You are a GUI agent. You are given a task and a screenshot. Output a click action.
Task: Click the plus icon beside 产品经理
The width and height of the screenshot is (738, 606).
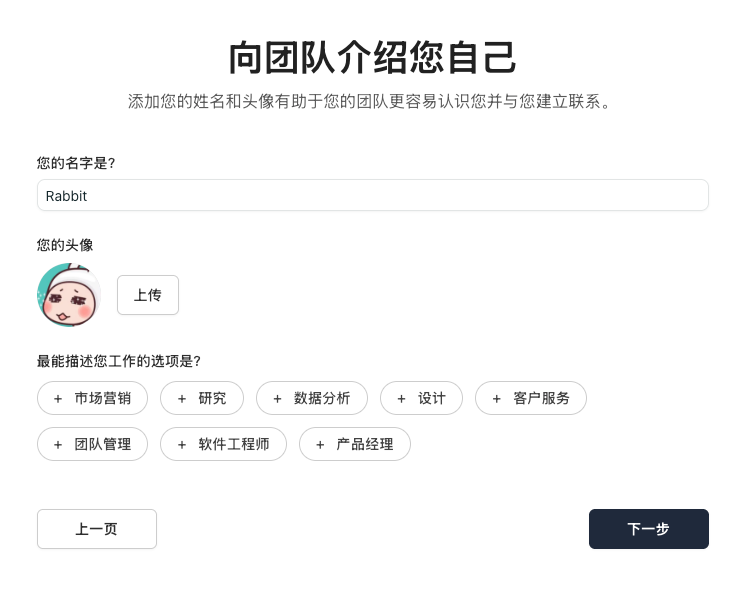(320, 444)
